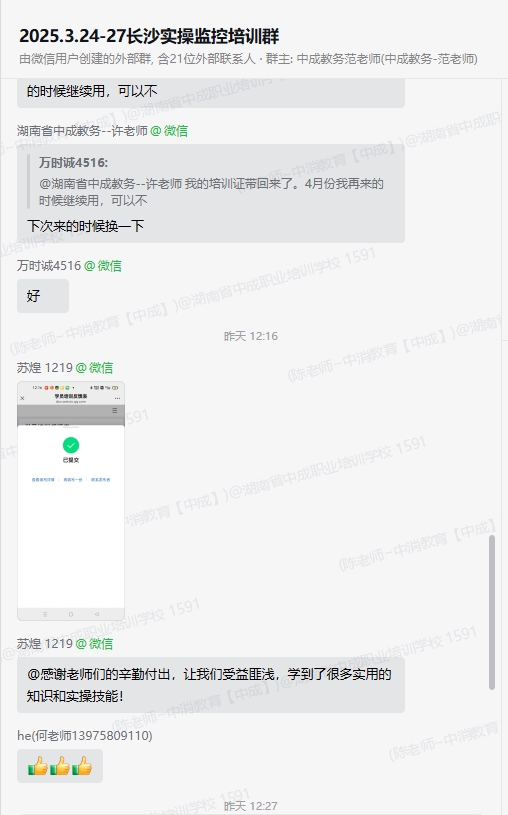
Task: Click the short 好 message bubble
Action: tap(43, 296)
